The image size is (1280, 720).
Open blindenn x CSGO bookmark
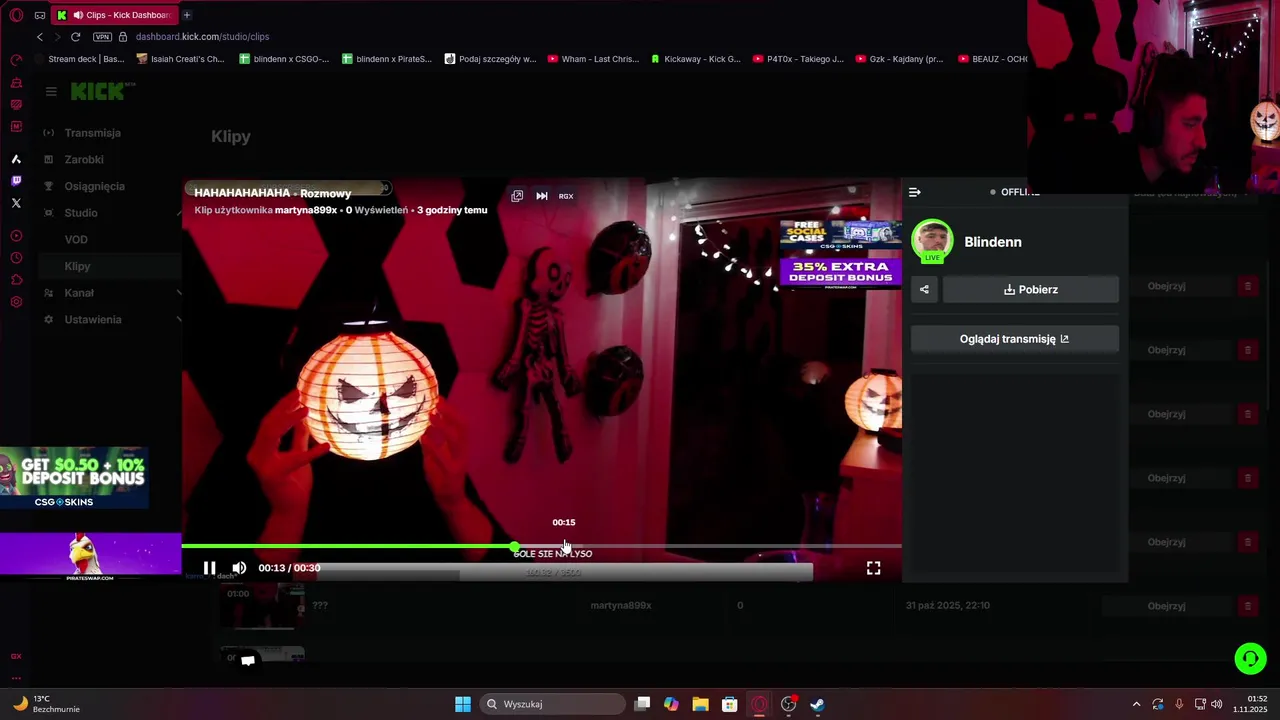[284, 59]
